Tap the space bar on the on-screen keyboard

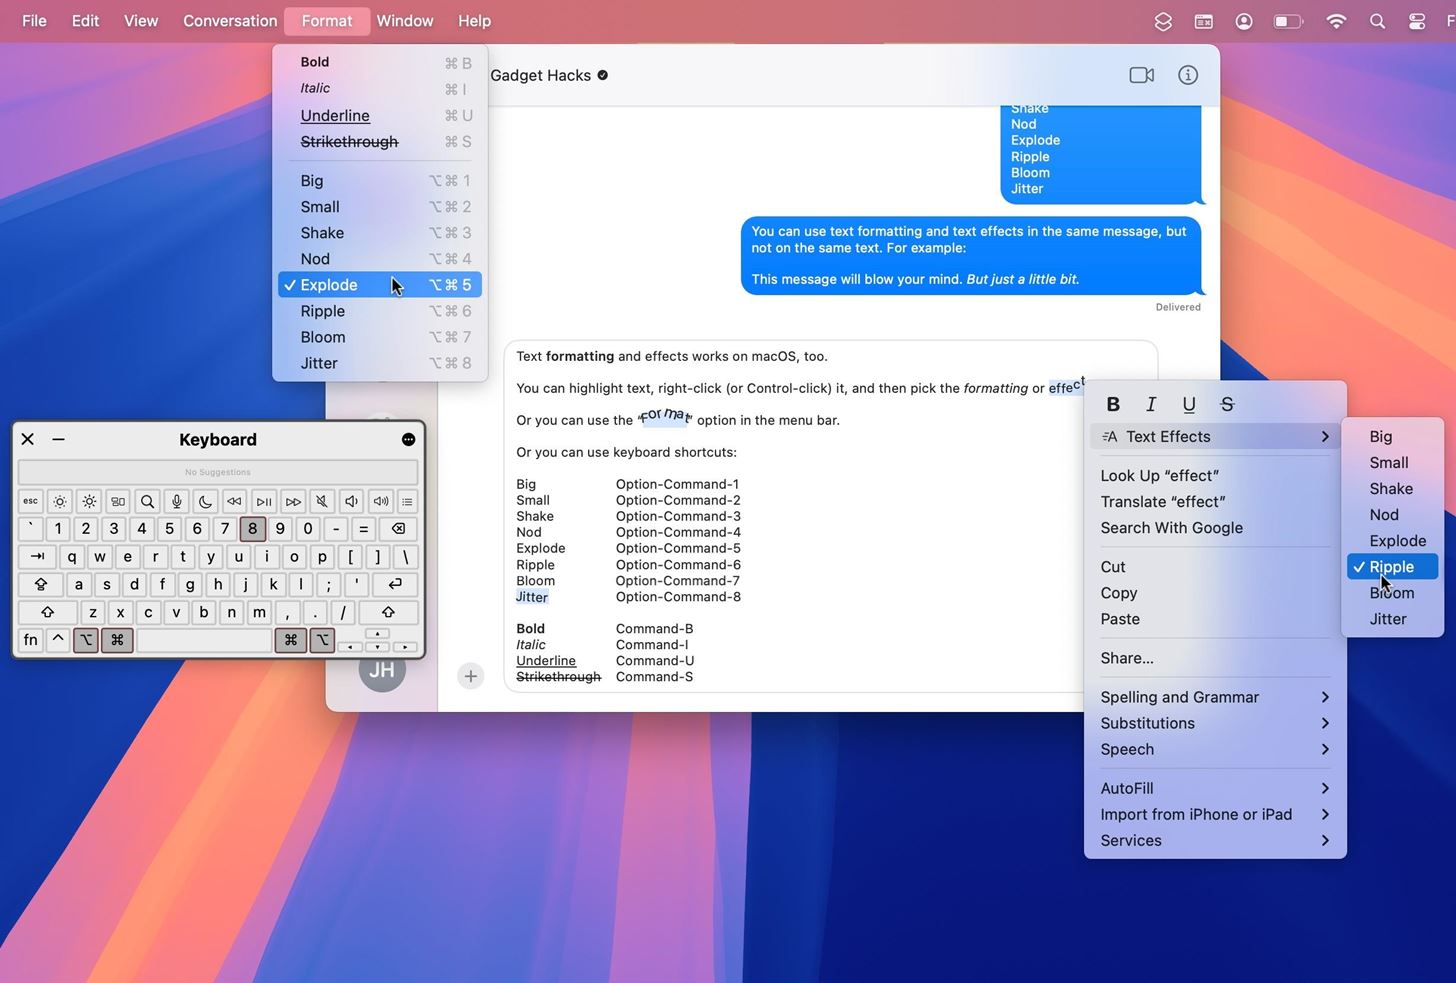(204, 639)
